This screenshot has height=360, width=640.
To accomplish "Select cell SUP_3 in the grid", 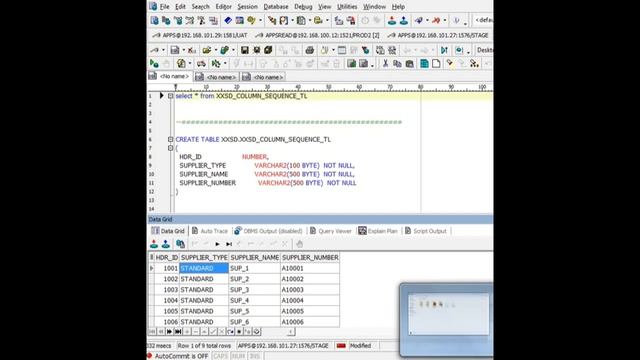I will point(254,289).
